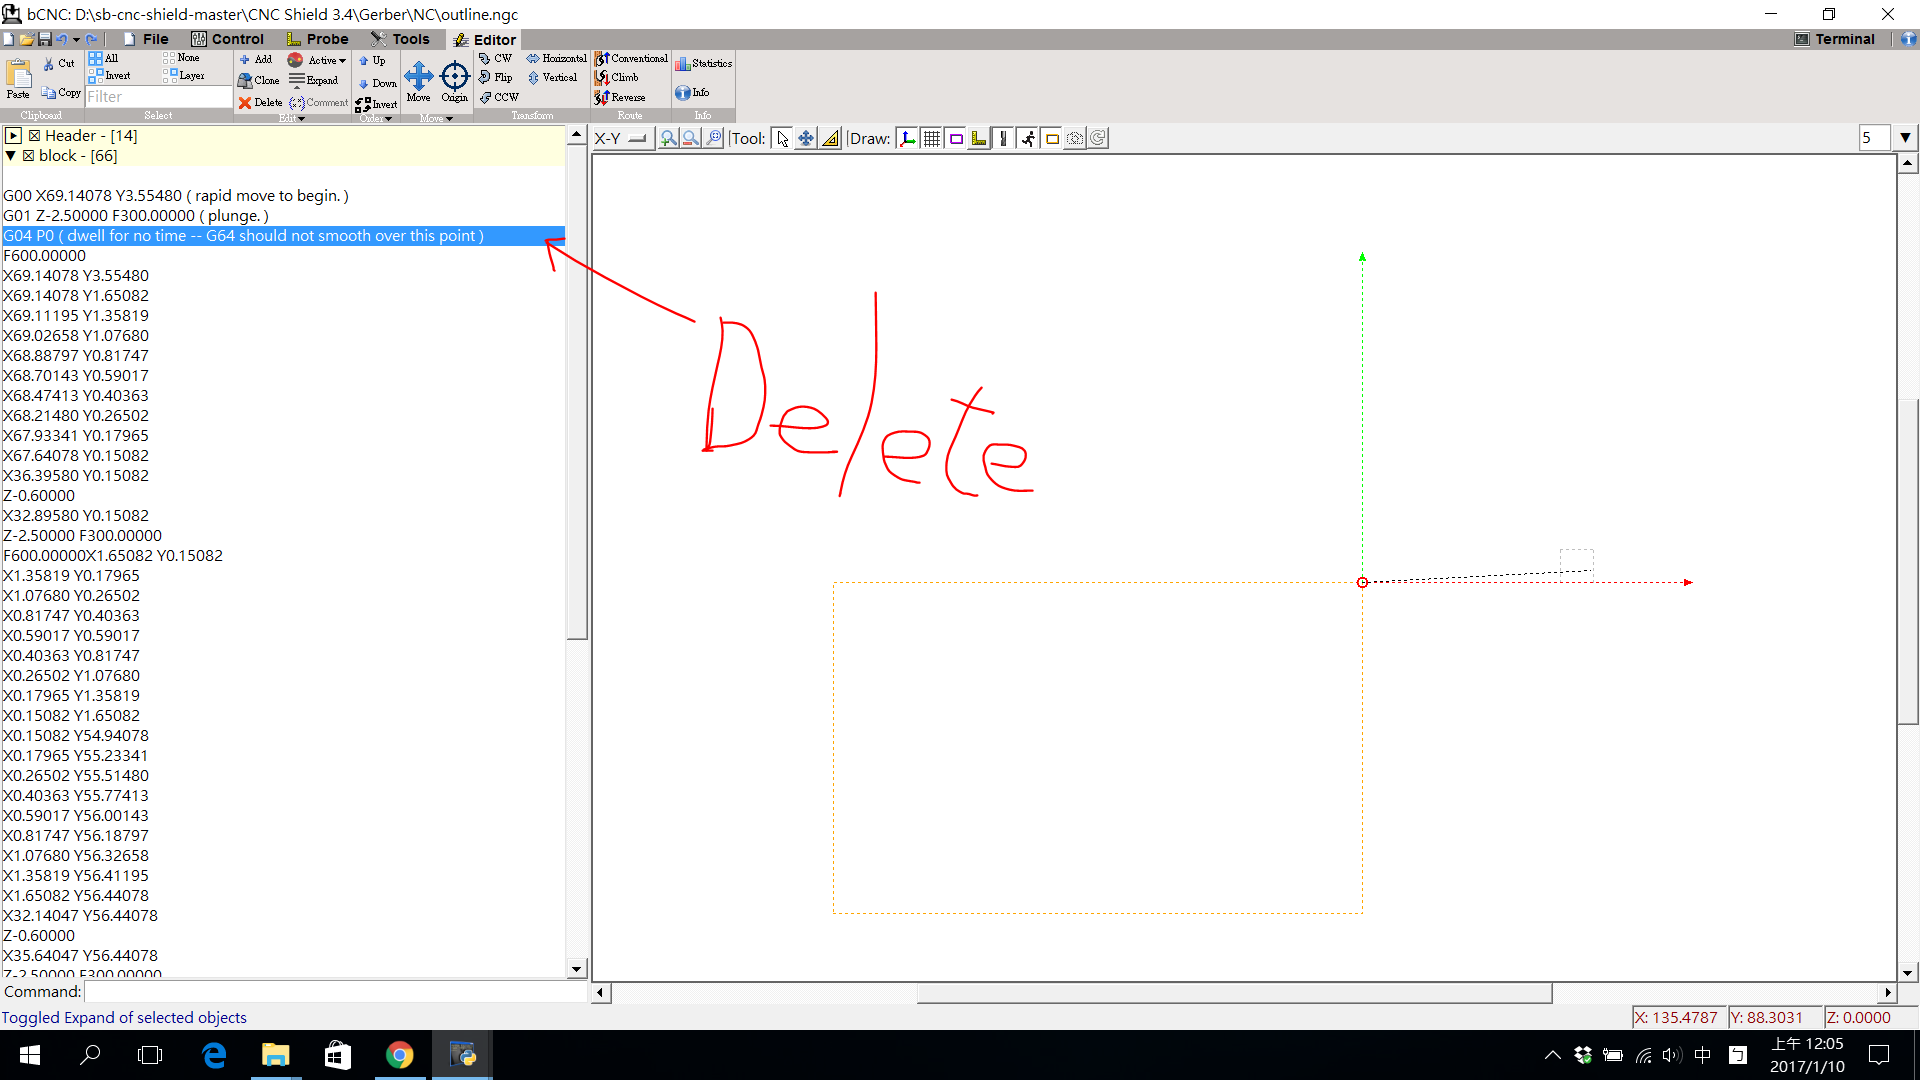The height and width of the screenshot is (1080, 1920).
Task: Copy the selection with the Copy button
Action: (61, 92)
